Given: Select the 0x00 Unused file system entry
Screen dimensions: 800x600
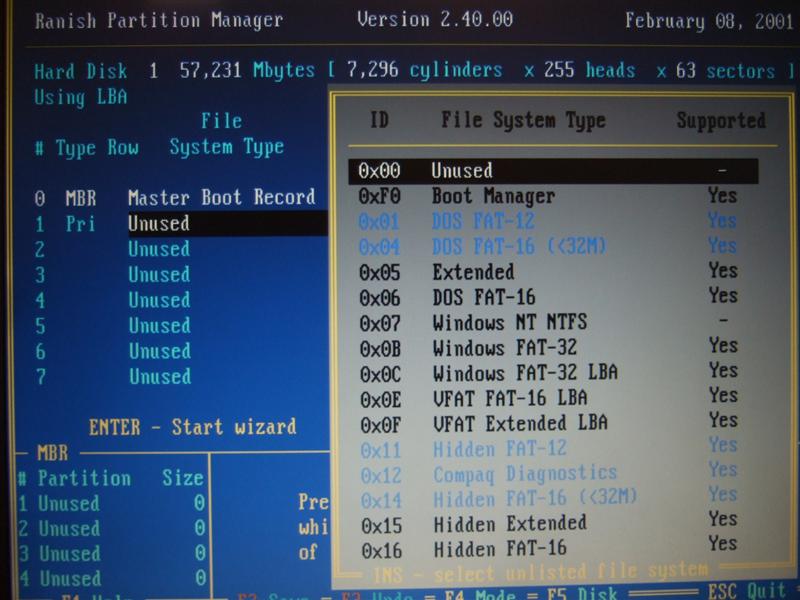Looking at the screenshot, I should (x=553, y=171).
